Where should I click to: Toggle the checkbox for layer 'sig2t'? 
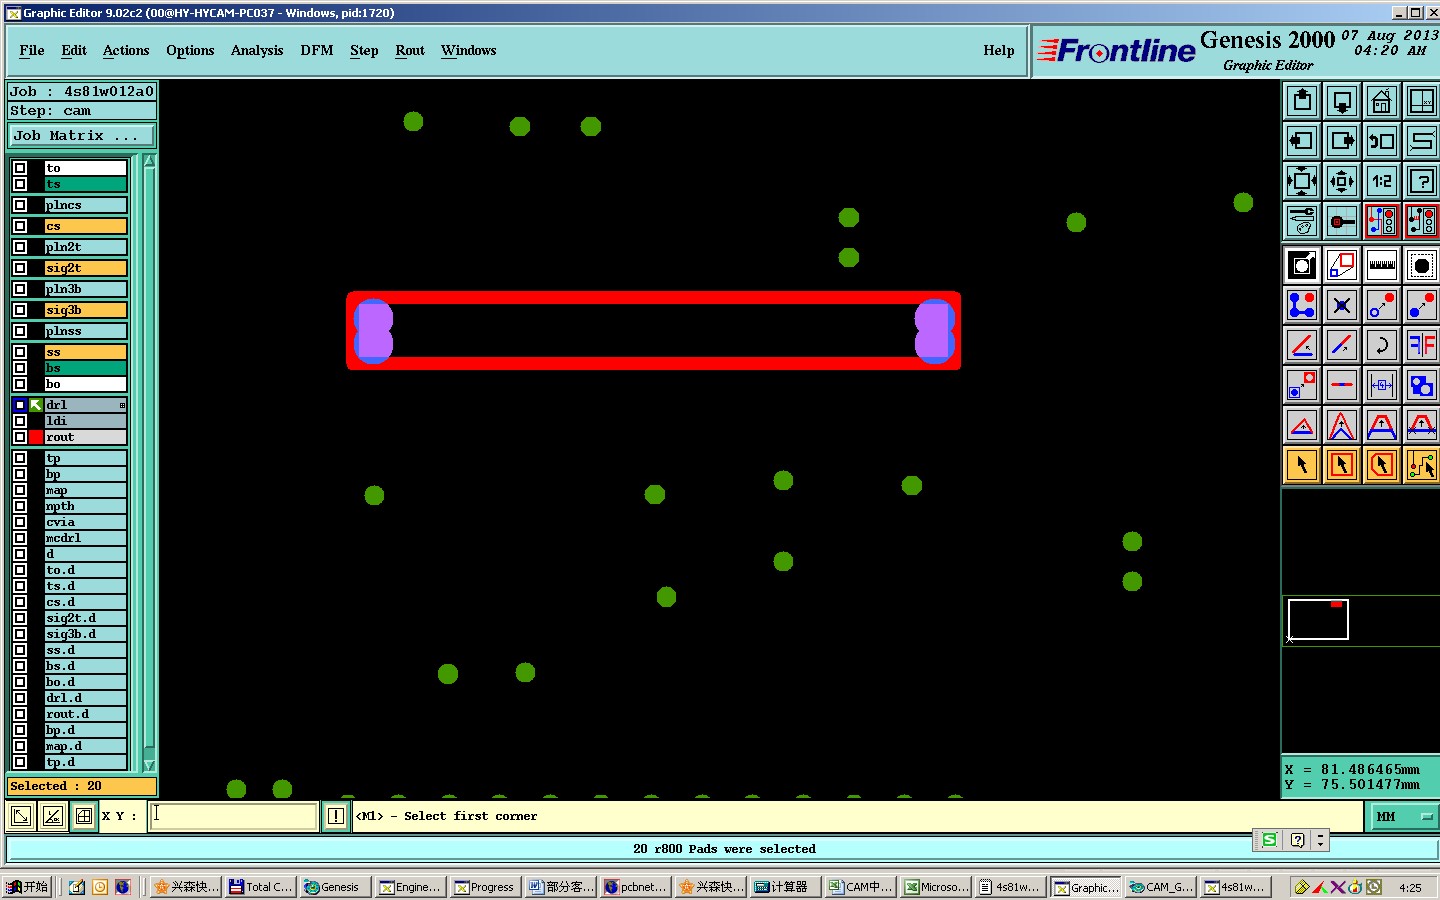20,268
